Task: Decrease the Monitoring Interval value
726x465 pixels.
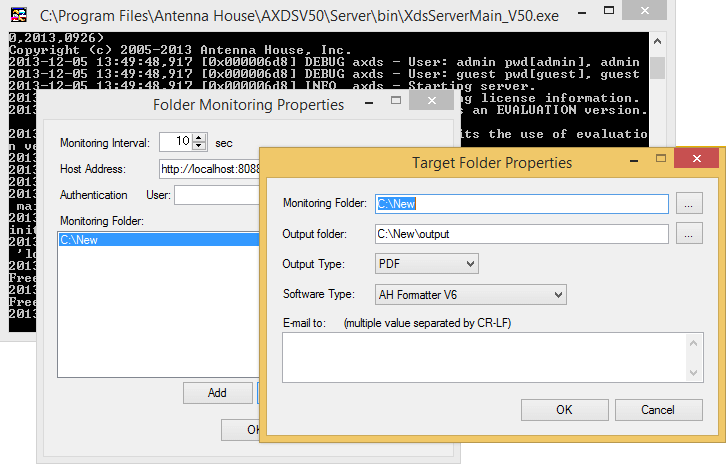Action: coord(199,146)
